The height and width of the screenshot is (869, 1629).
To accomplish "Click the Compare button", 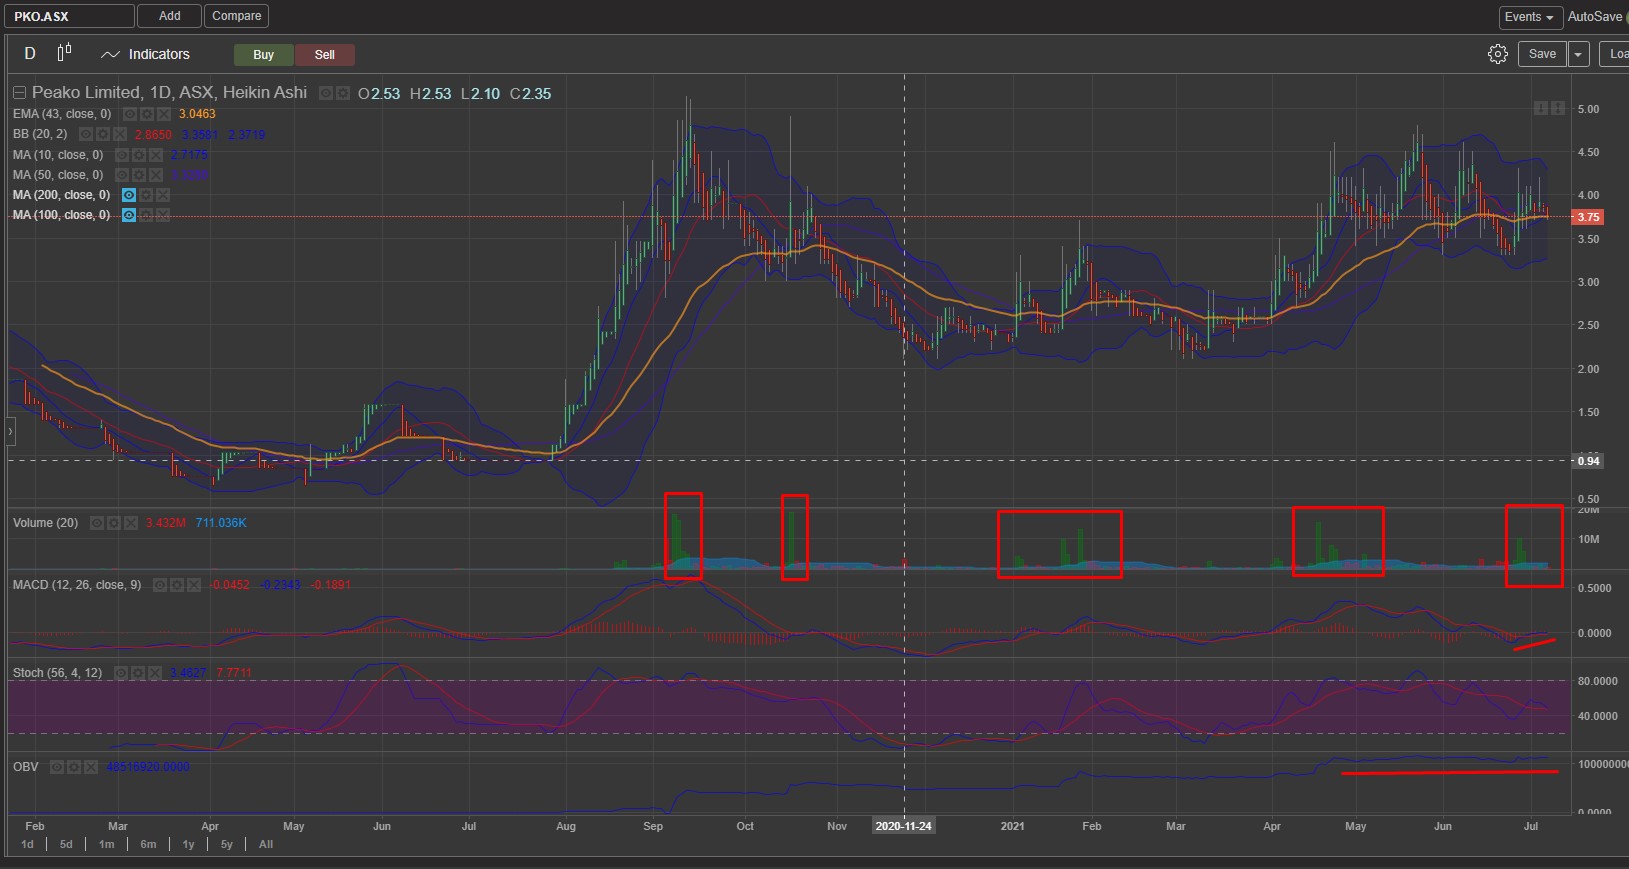I will point(237,16).
